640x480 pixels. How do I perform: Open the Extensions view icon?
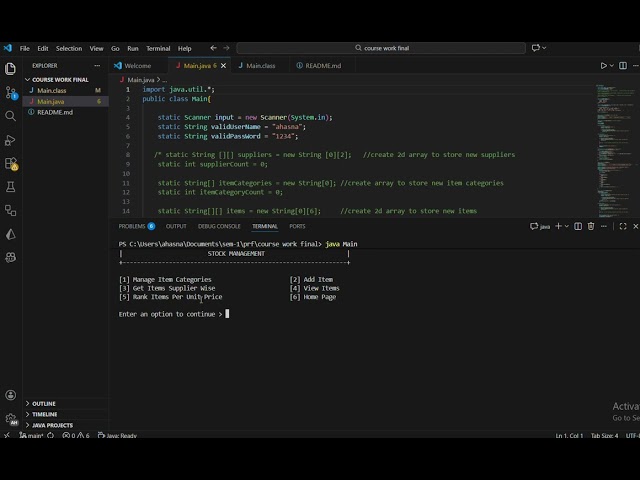click(x=11, y=163)
